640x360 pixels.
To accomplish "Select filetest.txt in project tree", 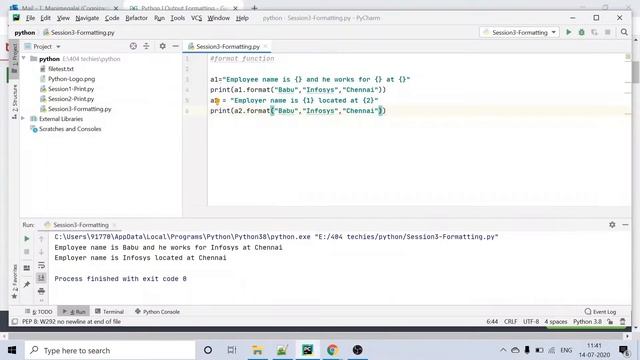I will (61, 69).
